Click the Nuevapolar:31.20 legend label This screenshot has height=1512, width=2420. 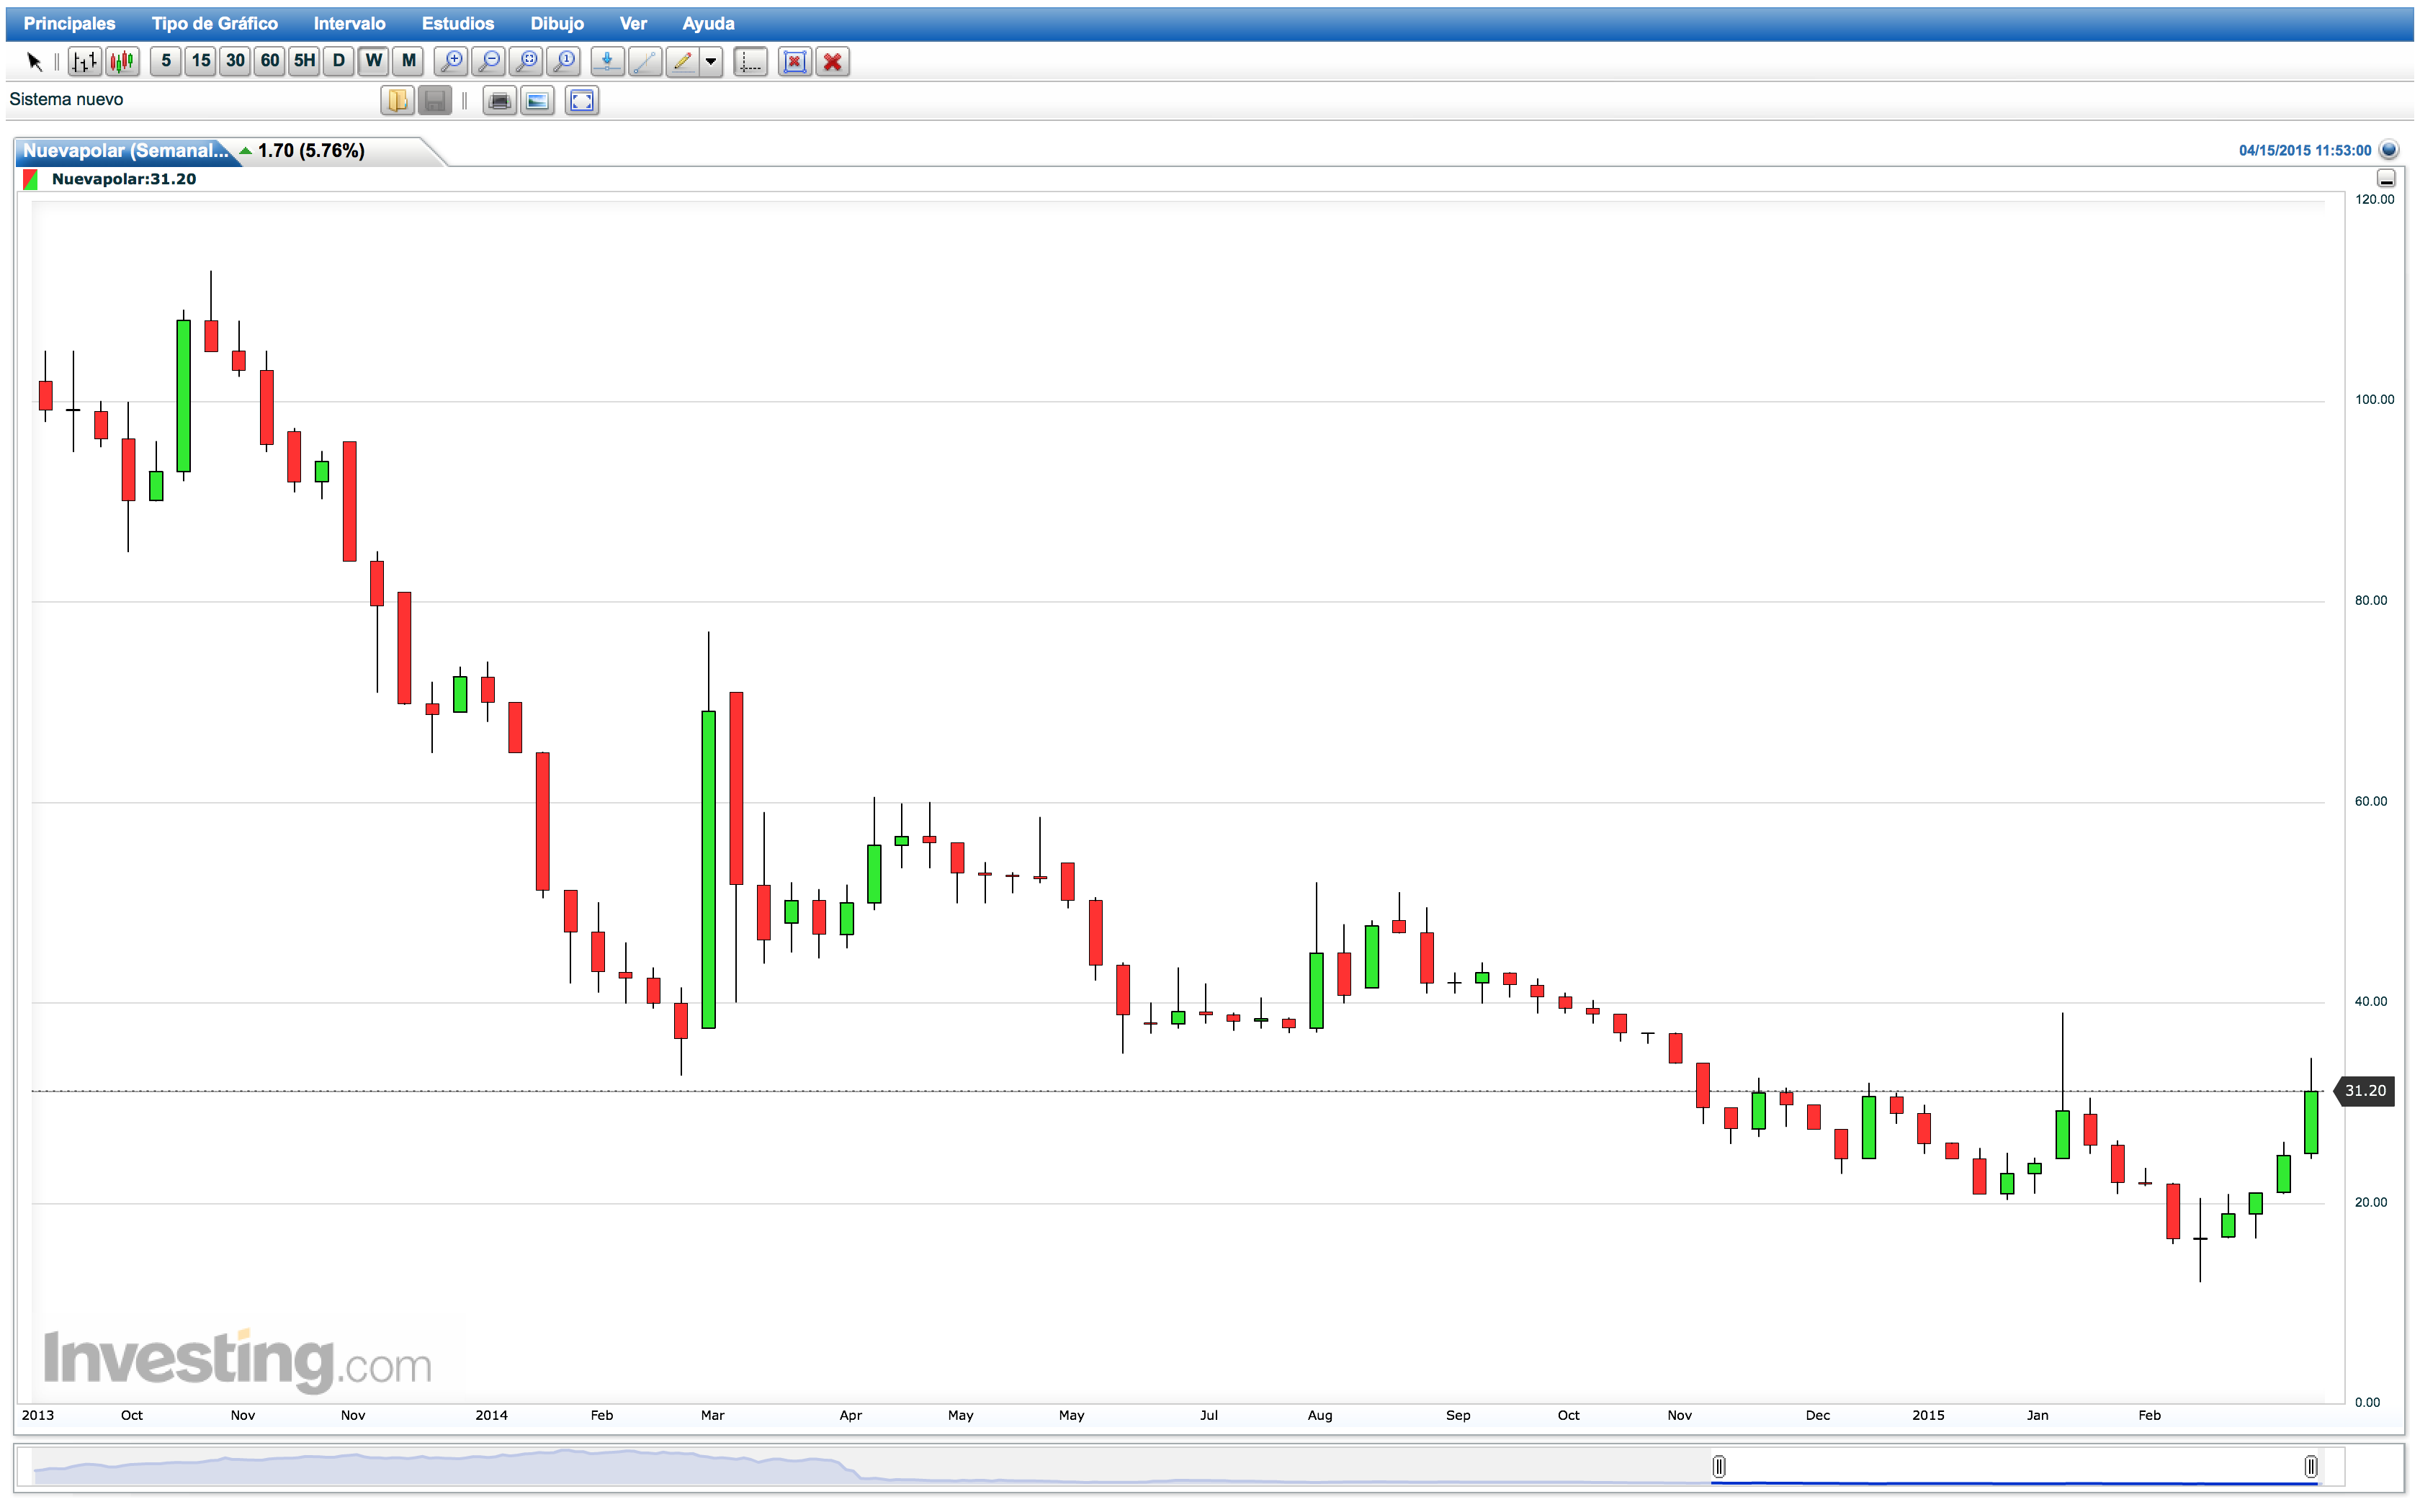(124, 179)
